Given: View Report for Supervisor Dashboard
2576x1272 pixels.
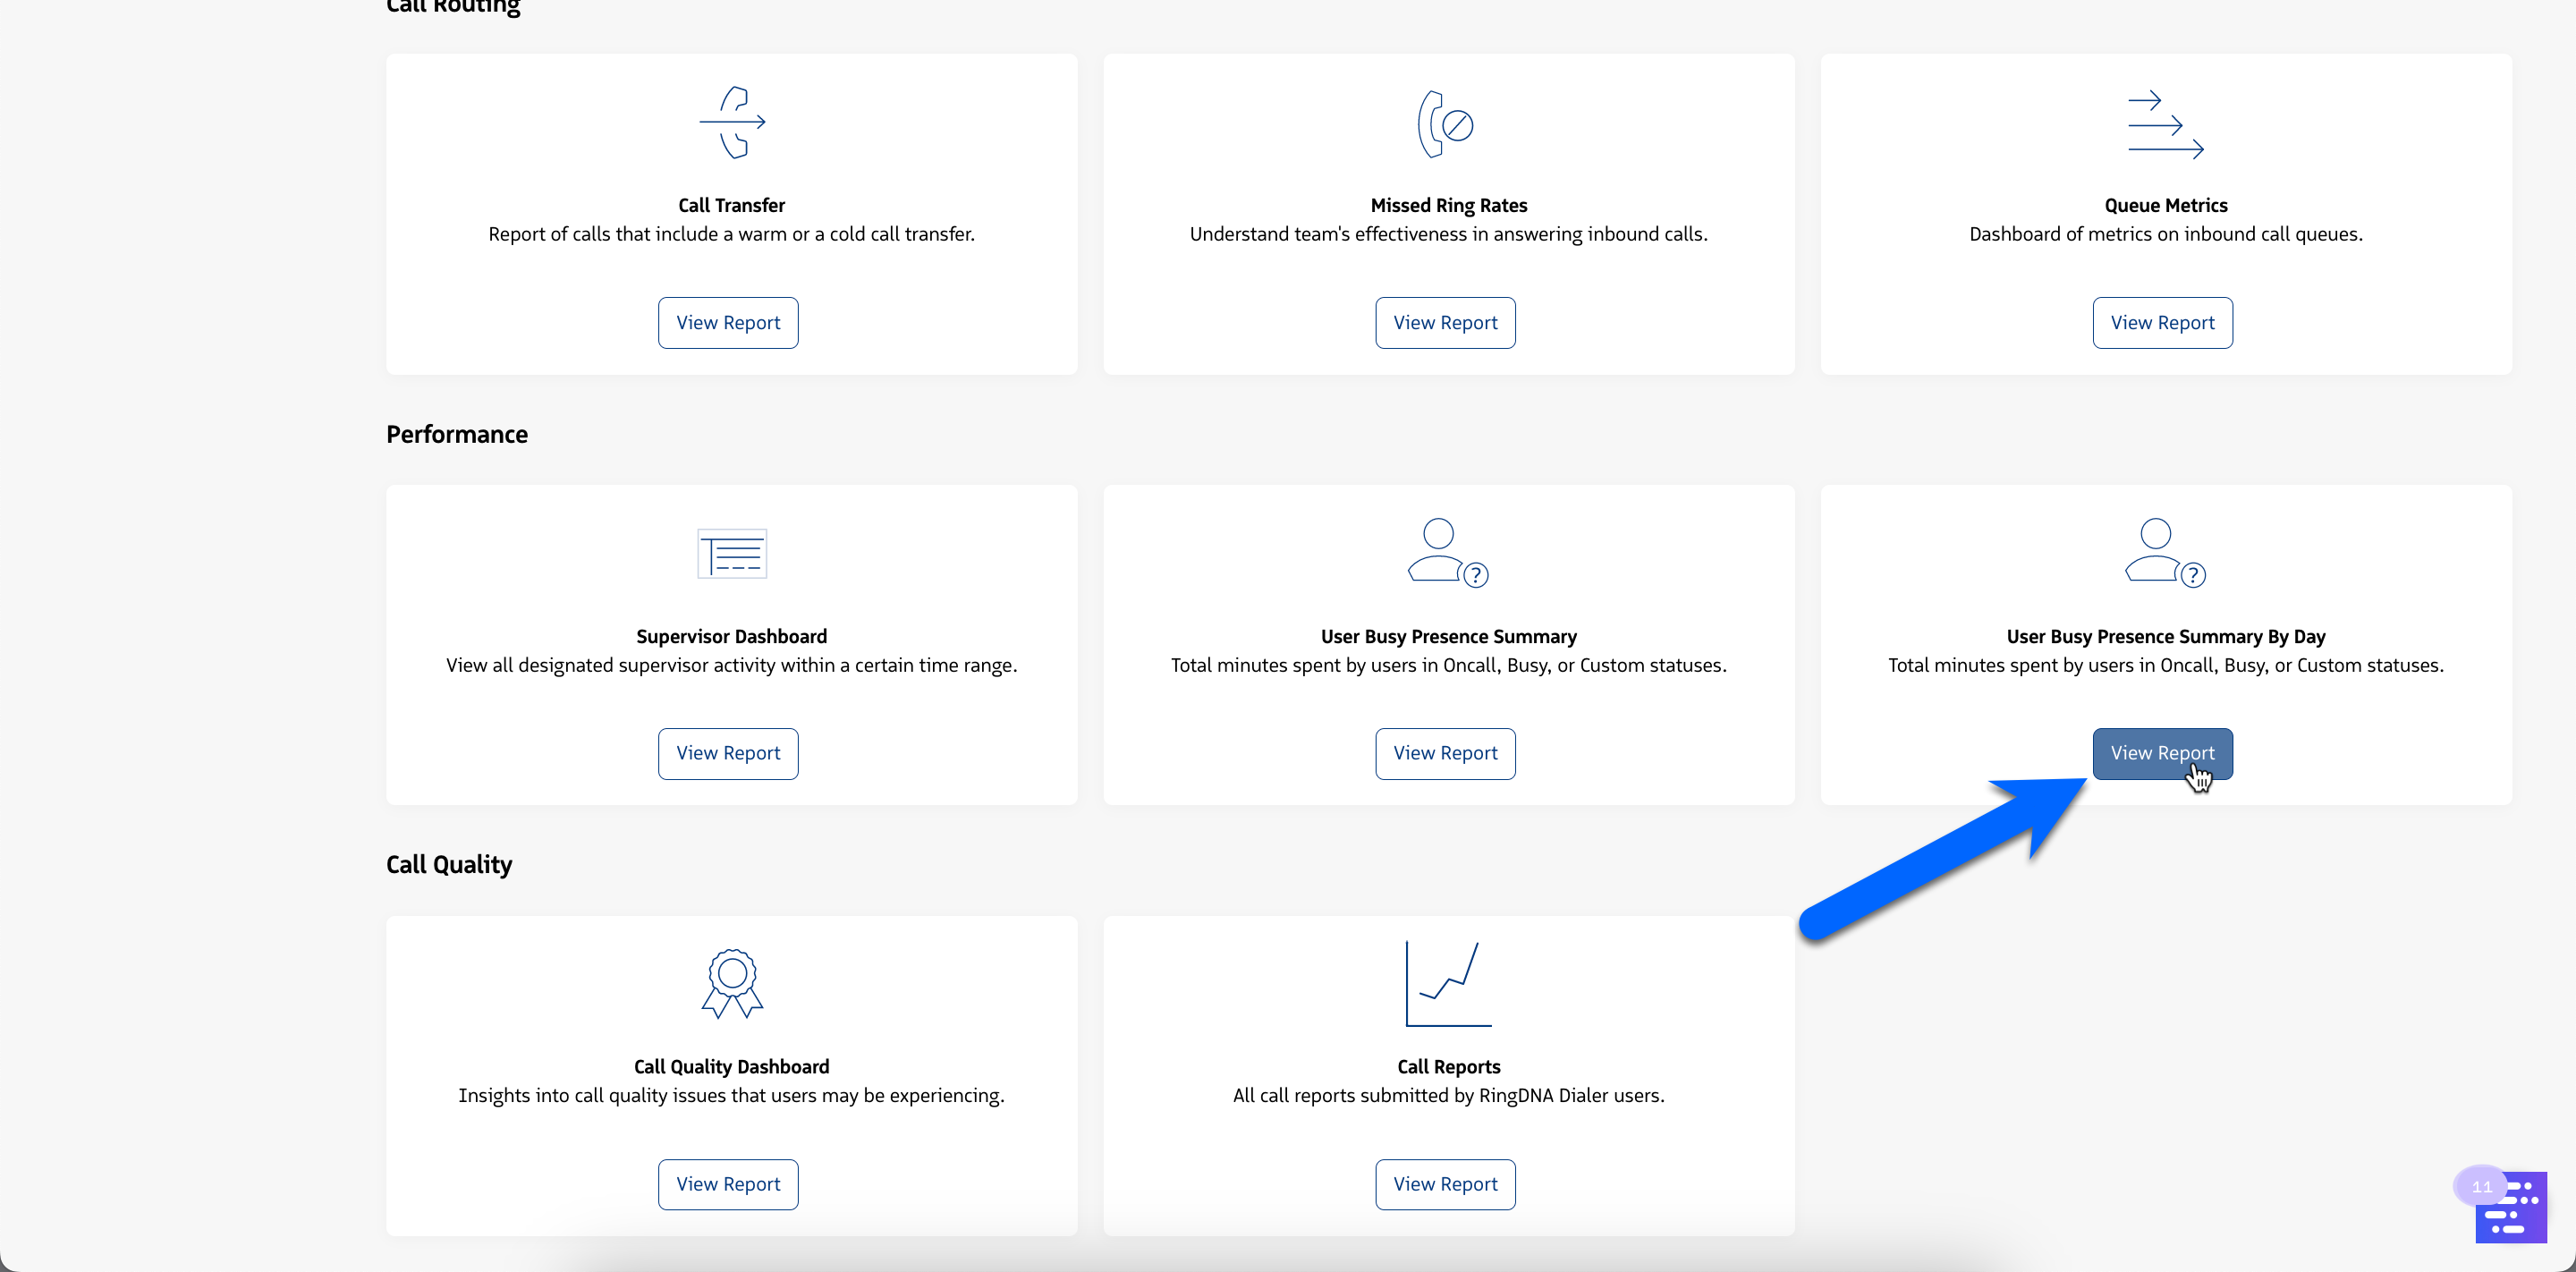Looking at the screenshot, I should coord(728,753).
